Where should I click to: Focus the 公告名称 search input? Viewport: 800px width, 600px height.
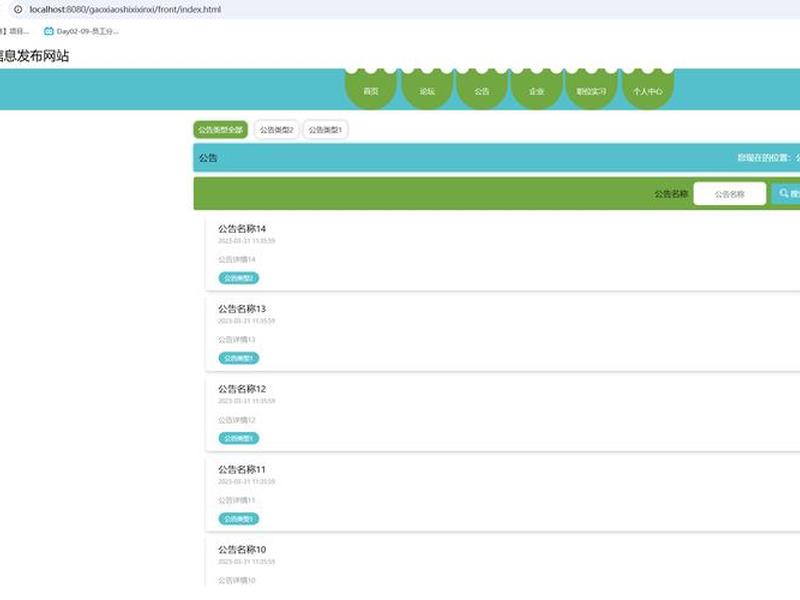pyautogui.click(x=730, y=194)
